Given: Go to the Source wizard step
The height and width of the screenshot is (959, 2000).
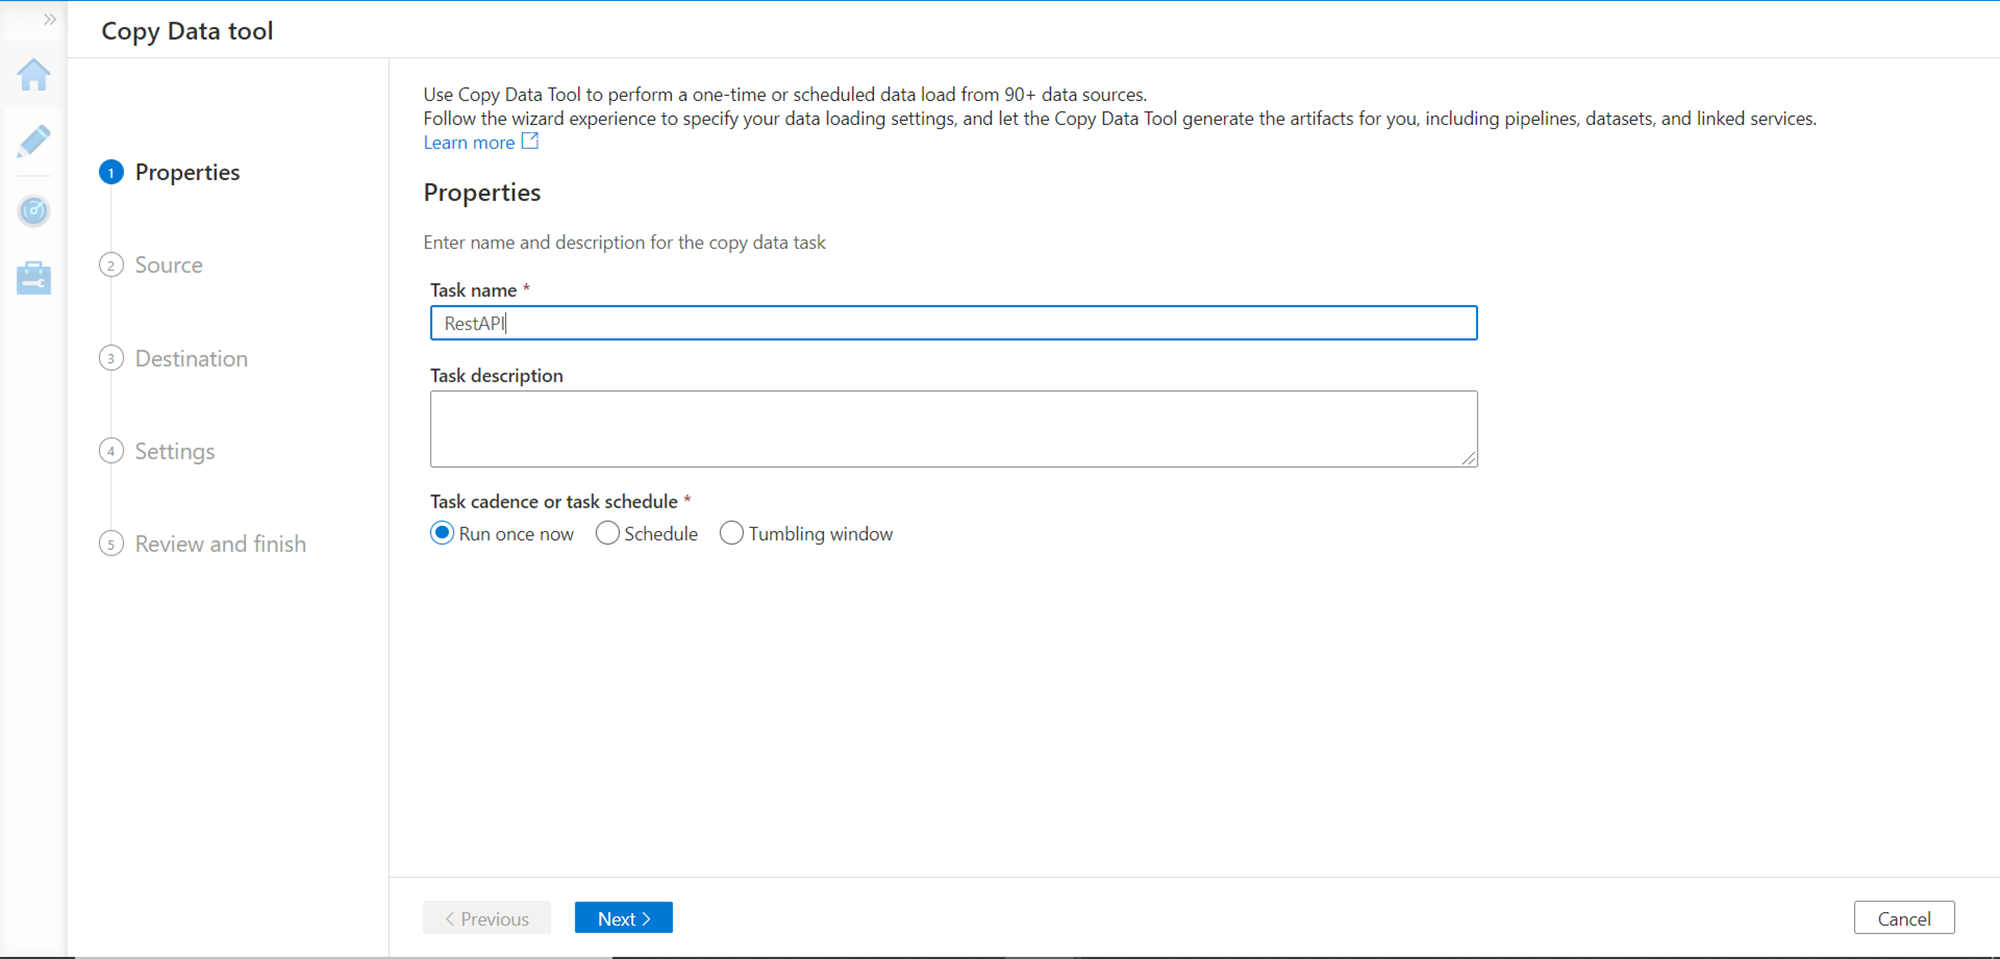Looking at the screenshot, I should [168, 265].
